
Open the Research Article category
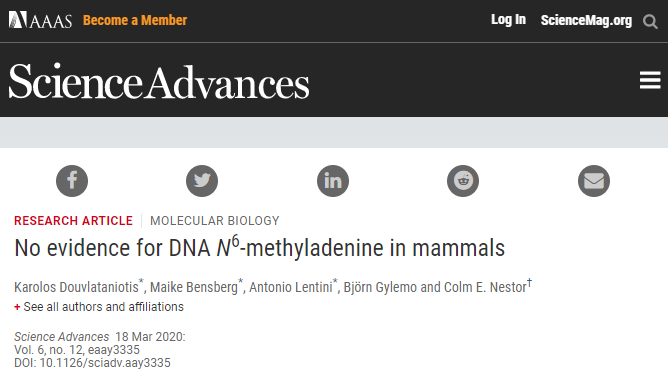click(73, 221)
